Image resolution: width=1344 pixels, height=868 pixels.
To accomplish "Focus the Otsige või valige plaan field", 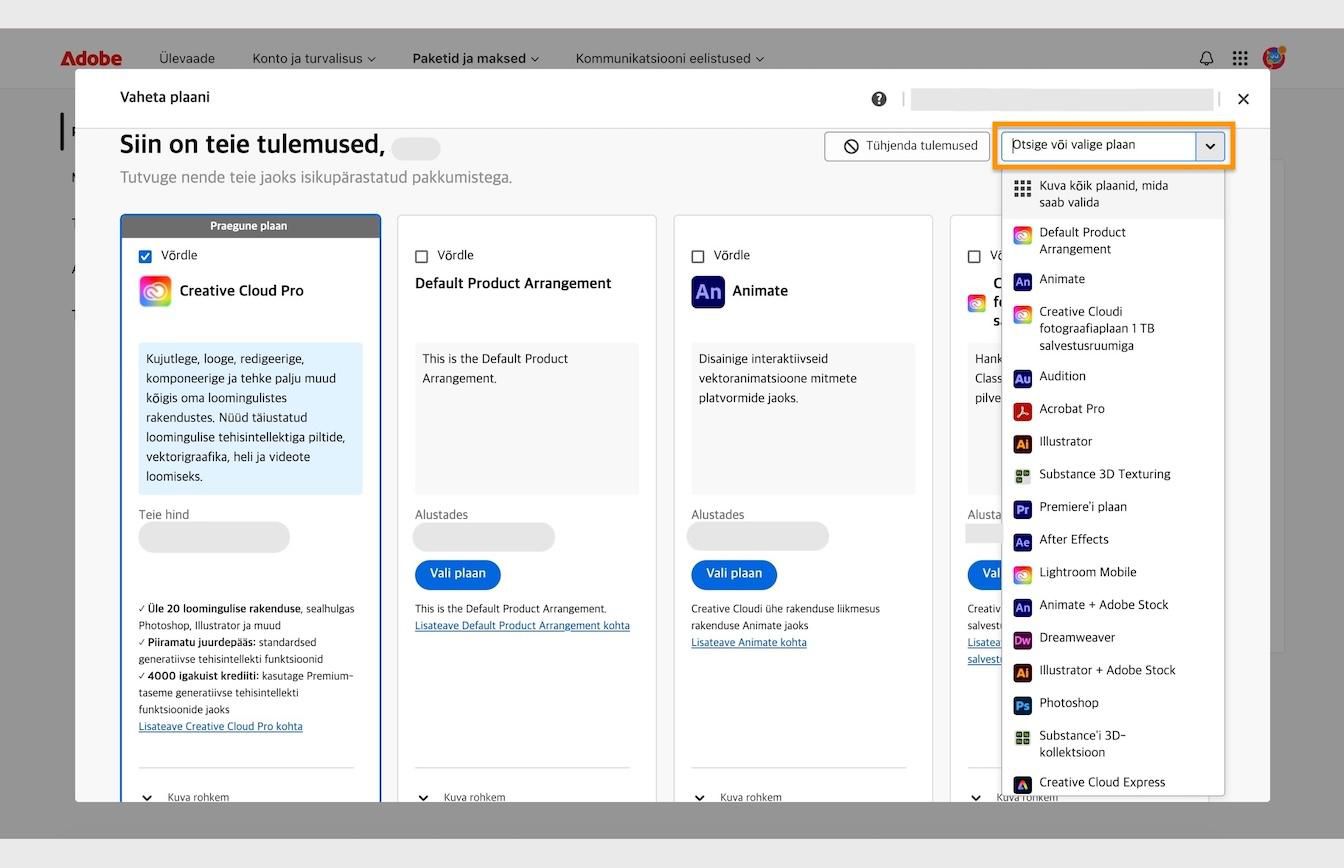I will click(x=1098, y=146).
